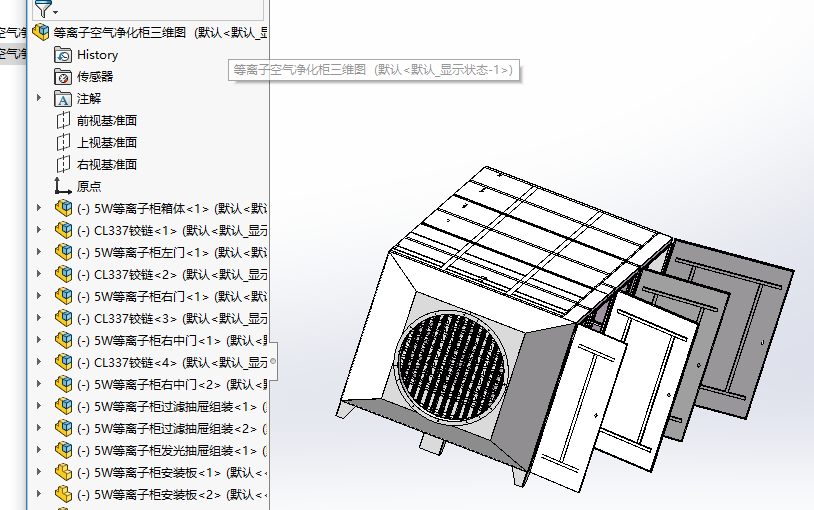Viewport: 814px width, 510px height.
Task: Expand the 5W等离子柜箱体<1> node
Action: [x=39, y=208]
